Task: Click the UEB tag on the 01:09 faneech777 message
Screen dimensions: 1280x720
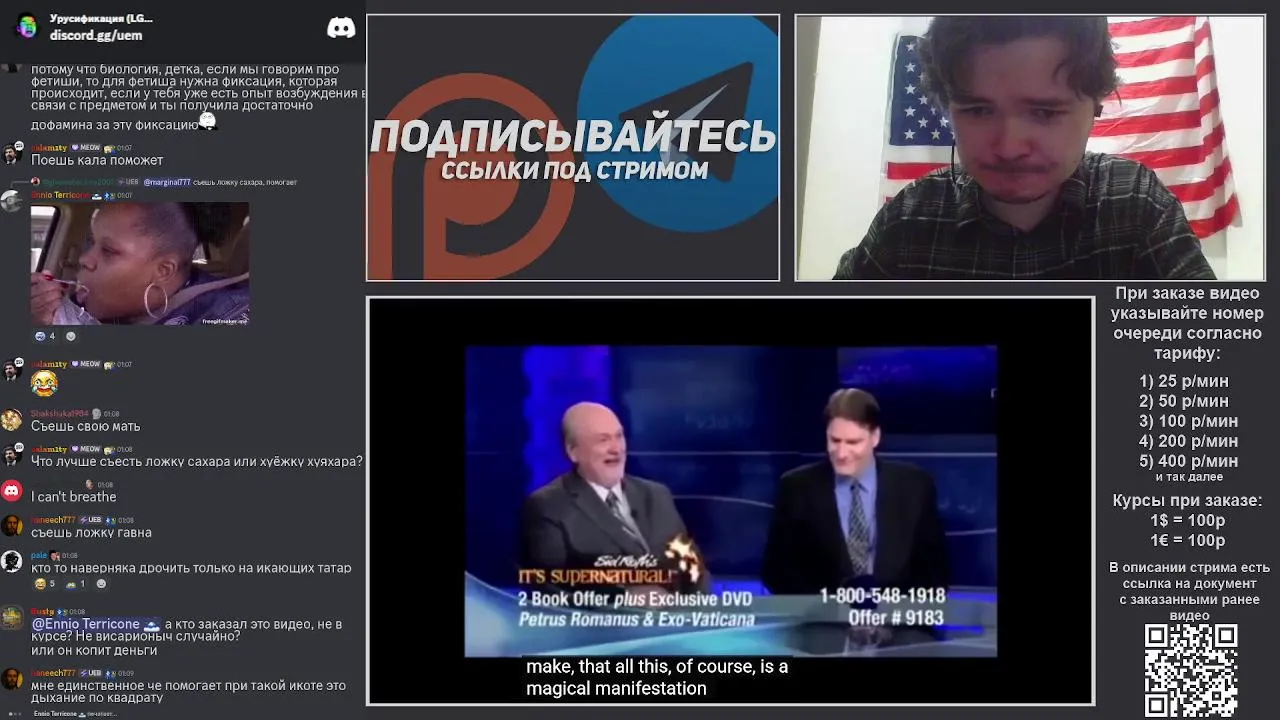Action: point(92,673)
